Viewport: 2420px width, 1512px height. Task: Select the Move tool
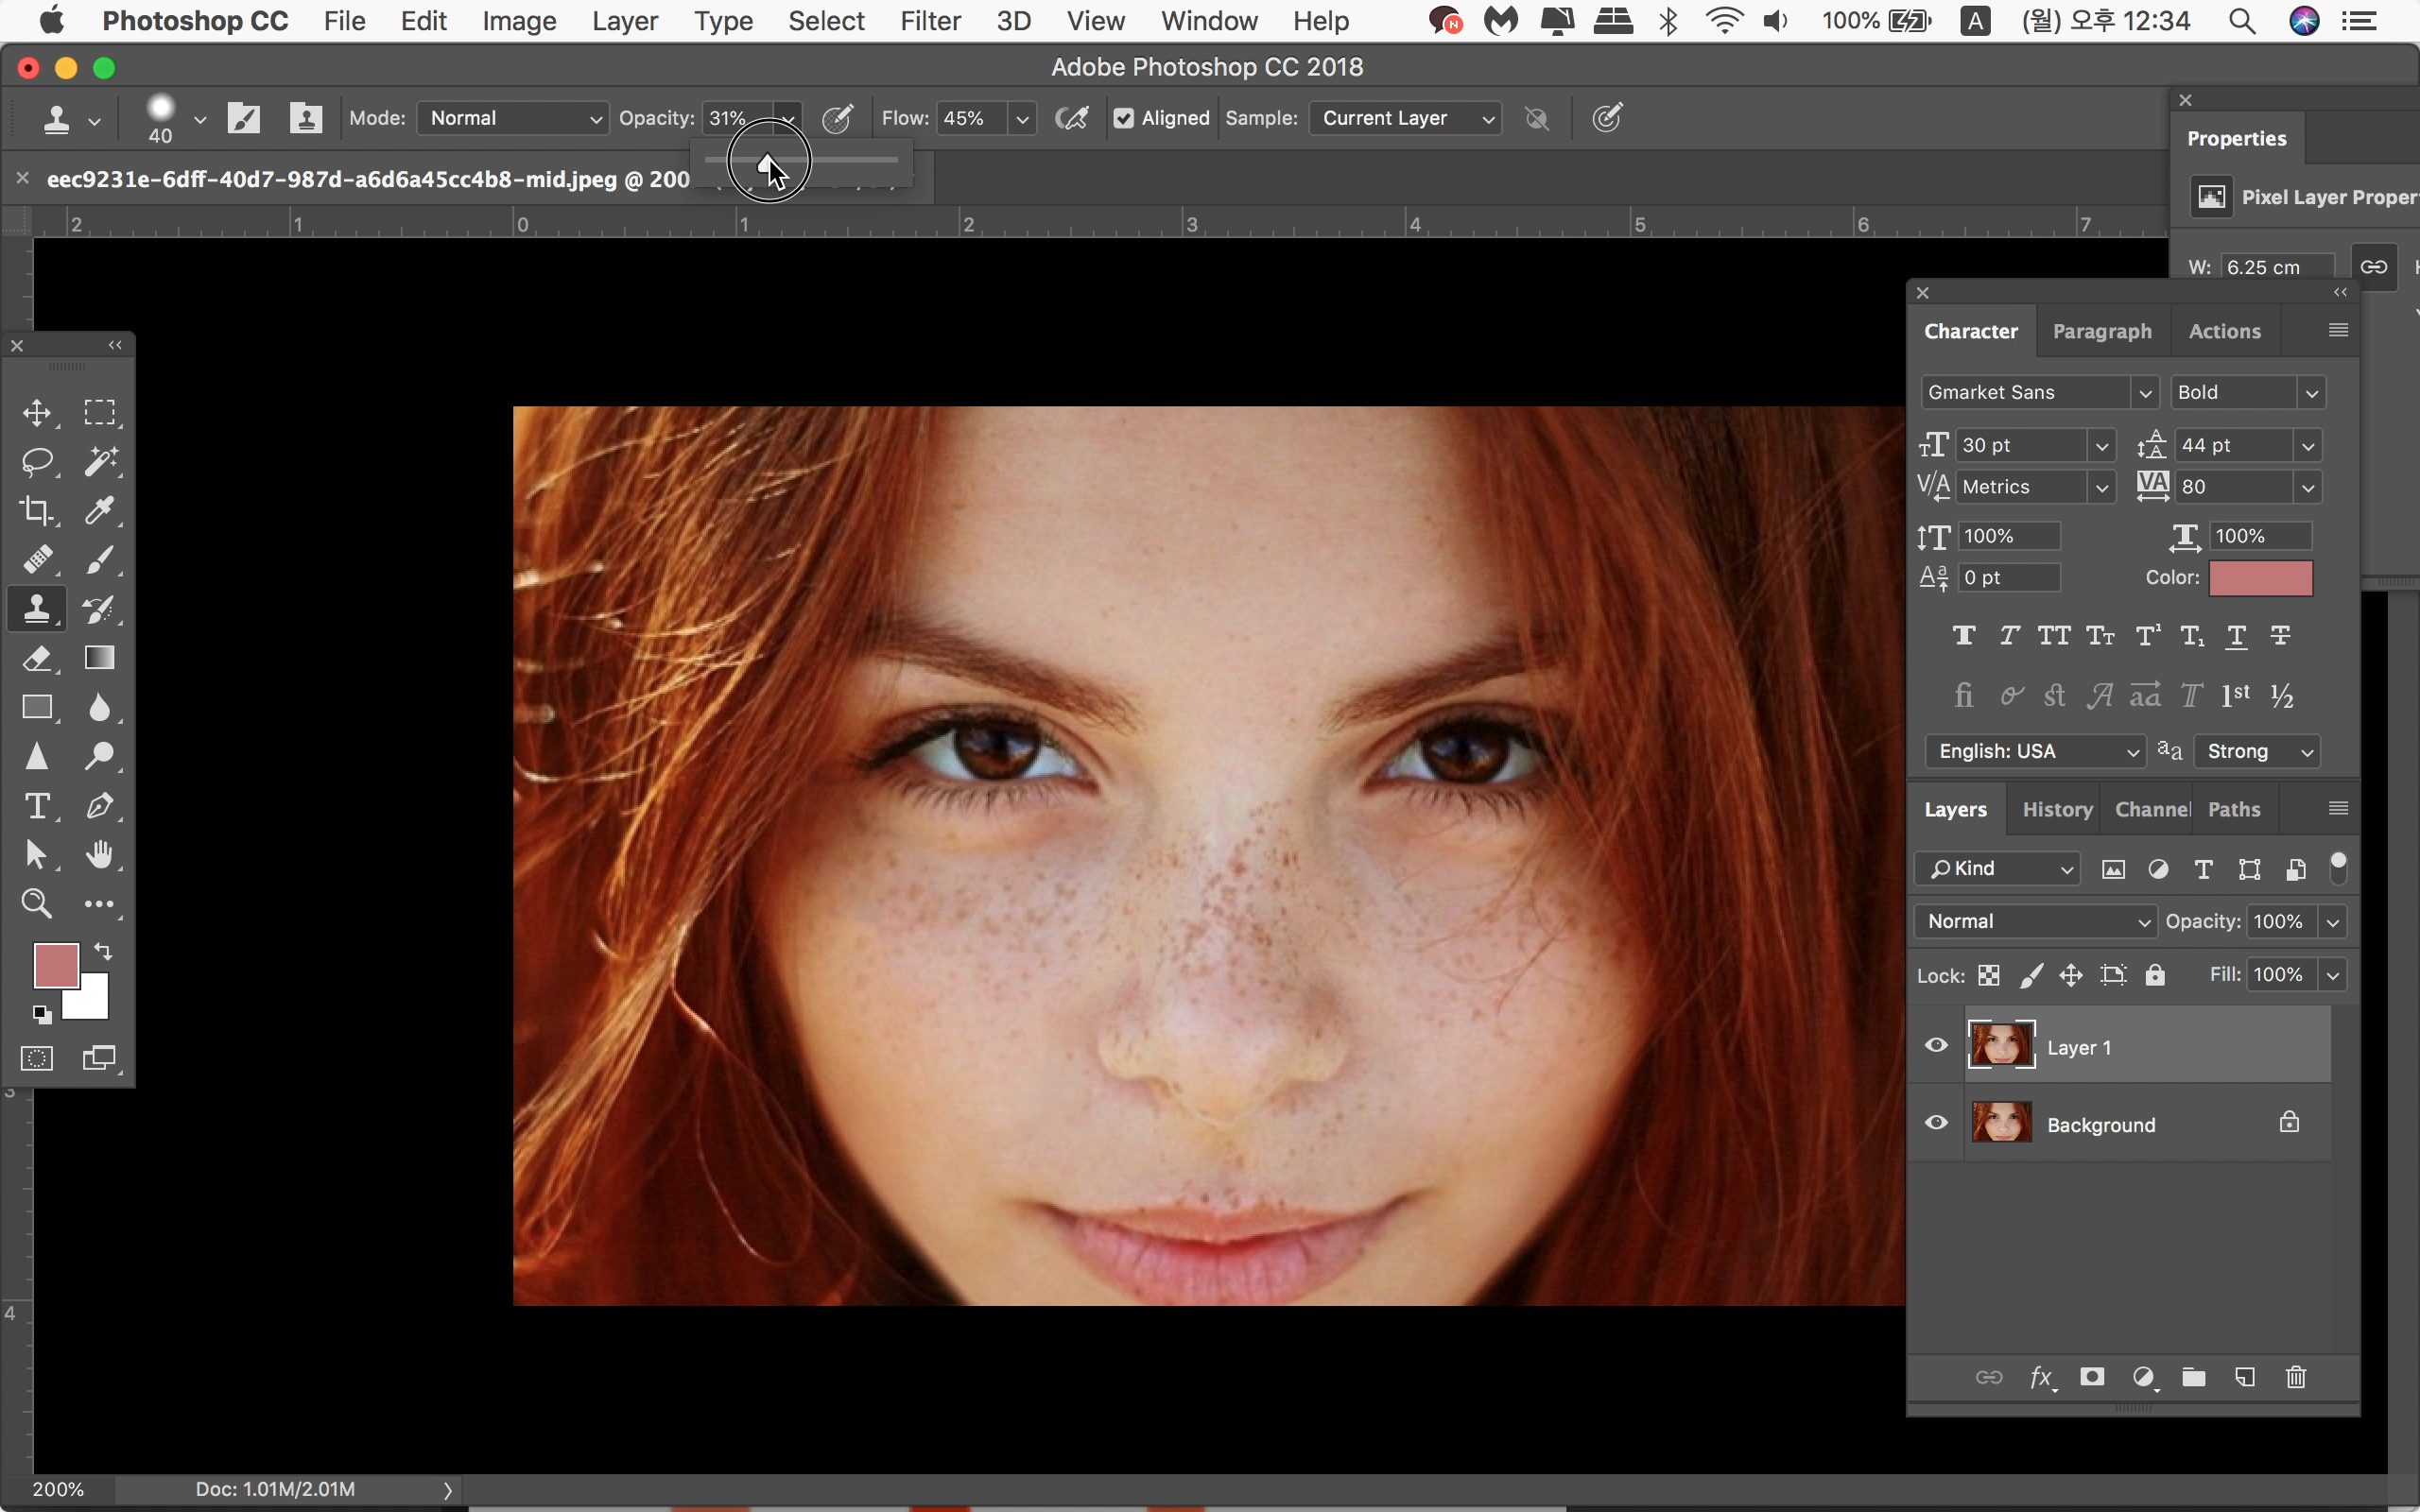(37, 413)
